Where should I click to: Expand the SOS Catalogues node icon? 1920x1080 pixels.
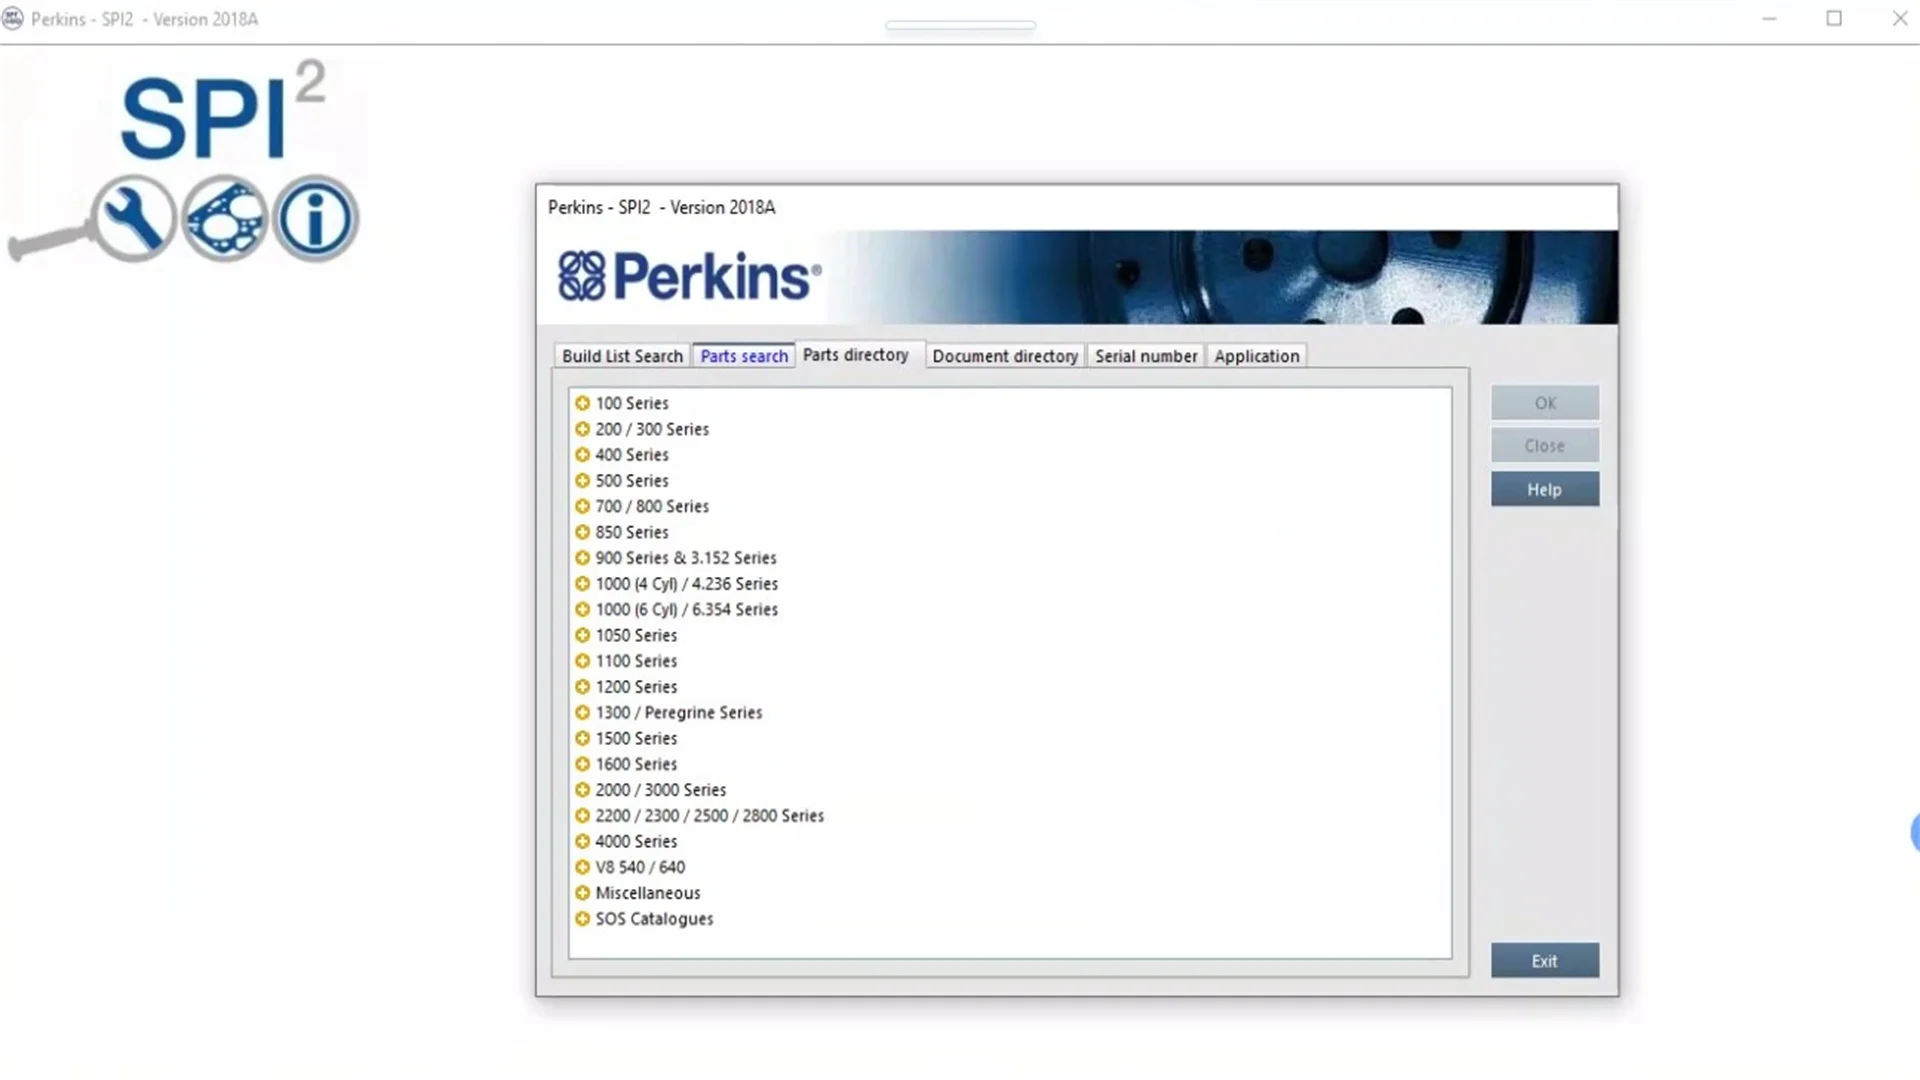[x=582, y=919]
